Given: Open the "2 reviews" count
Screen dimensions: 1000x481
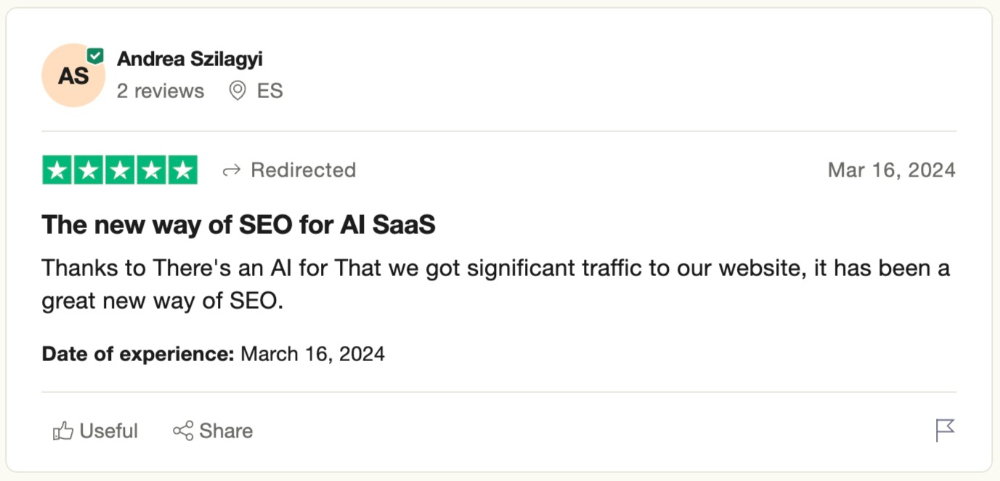Looking at the screenshot, I should coord(160,91).
